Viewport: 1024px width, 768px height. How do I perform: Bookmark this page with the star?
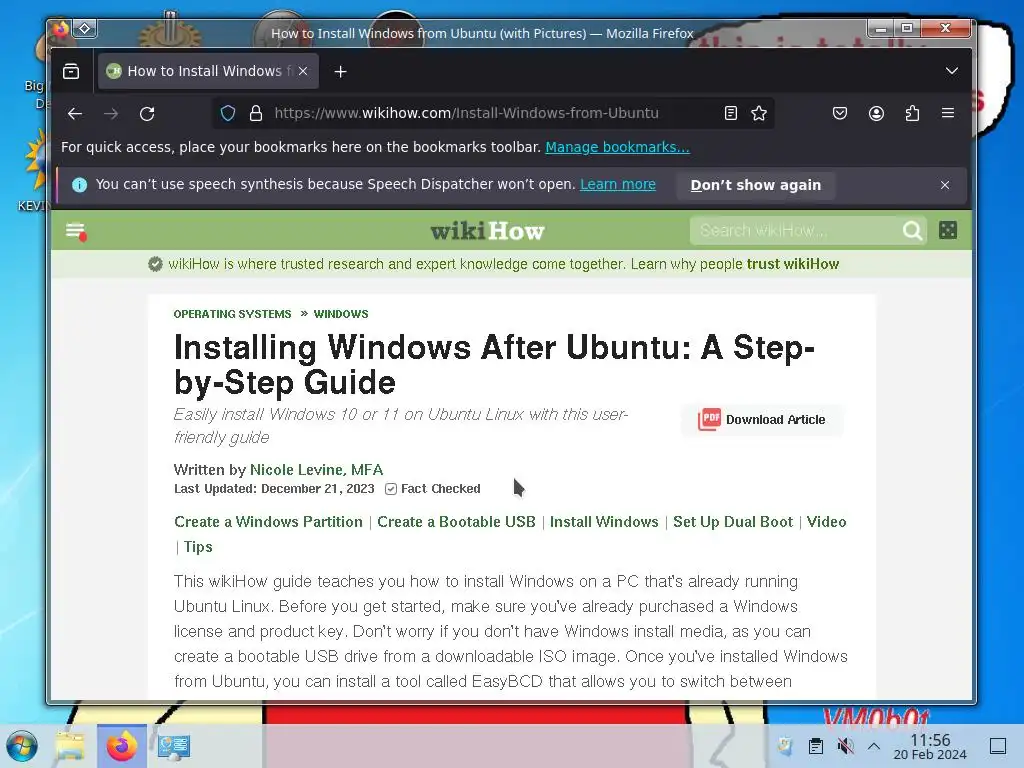click(x=759, y=113)
